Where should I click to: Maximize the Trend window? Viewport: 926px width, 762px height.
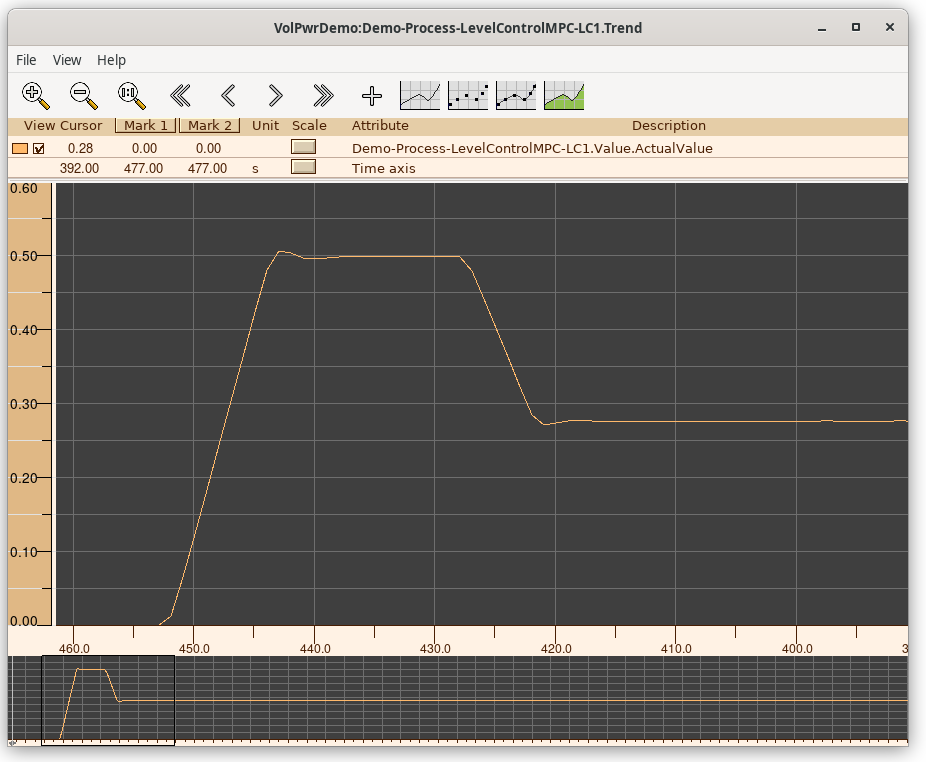click(855, 27)
